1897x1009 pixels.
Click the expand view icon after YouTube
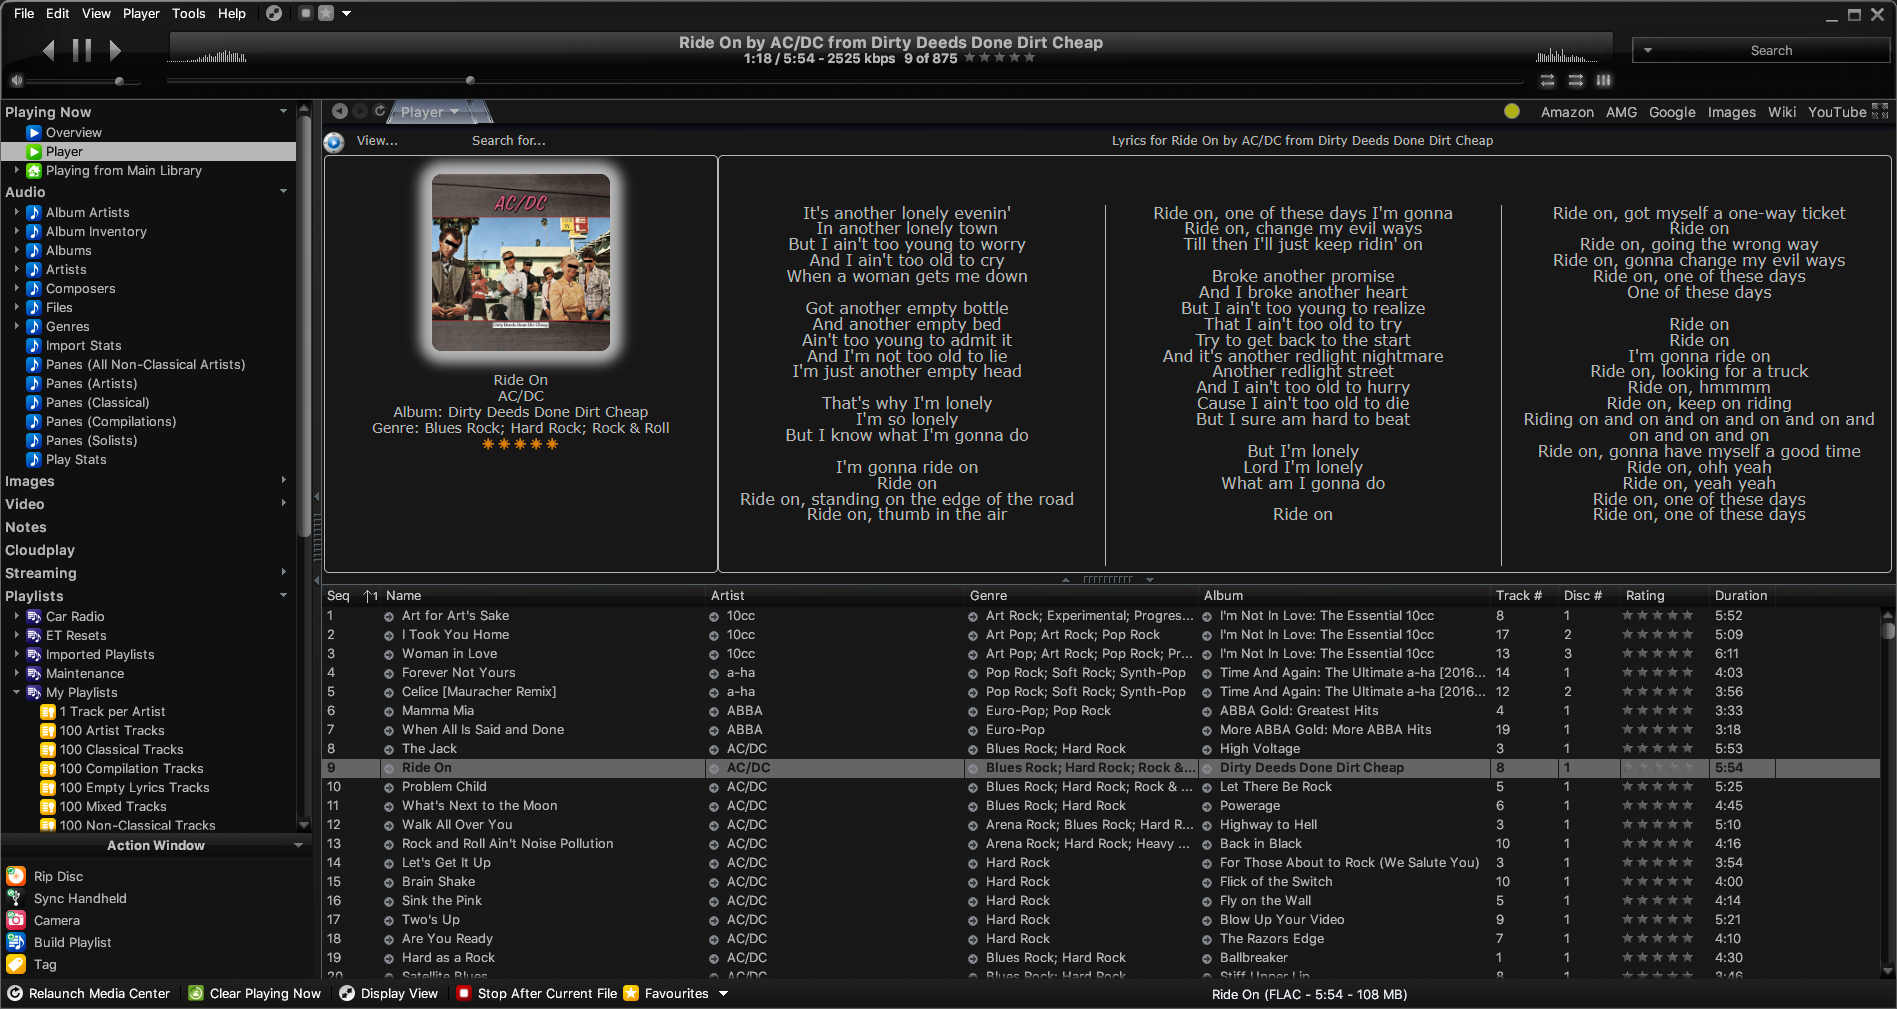pyautogui.click(x=1880, y=111)
